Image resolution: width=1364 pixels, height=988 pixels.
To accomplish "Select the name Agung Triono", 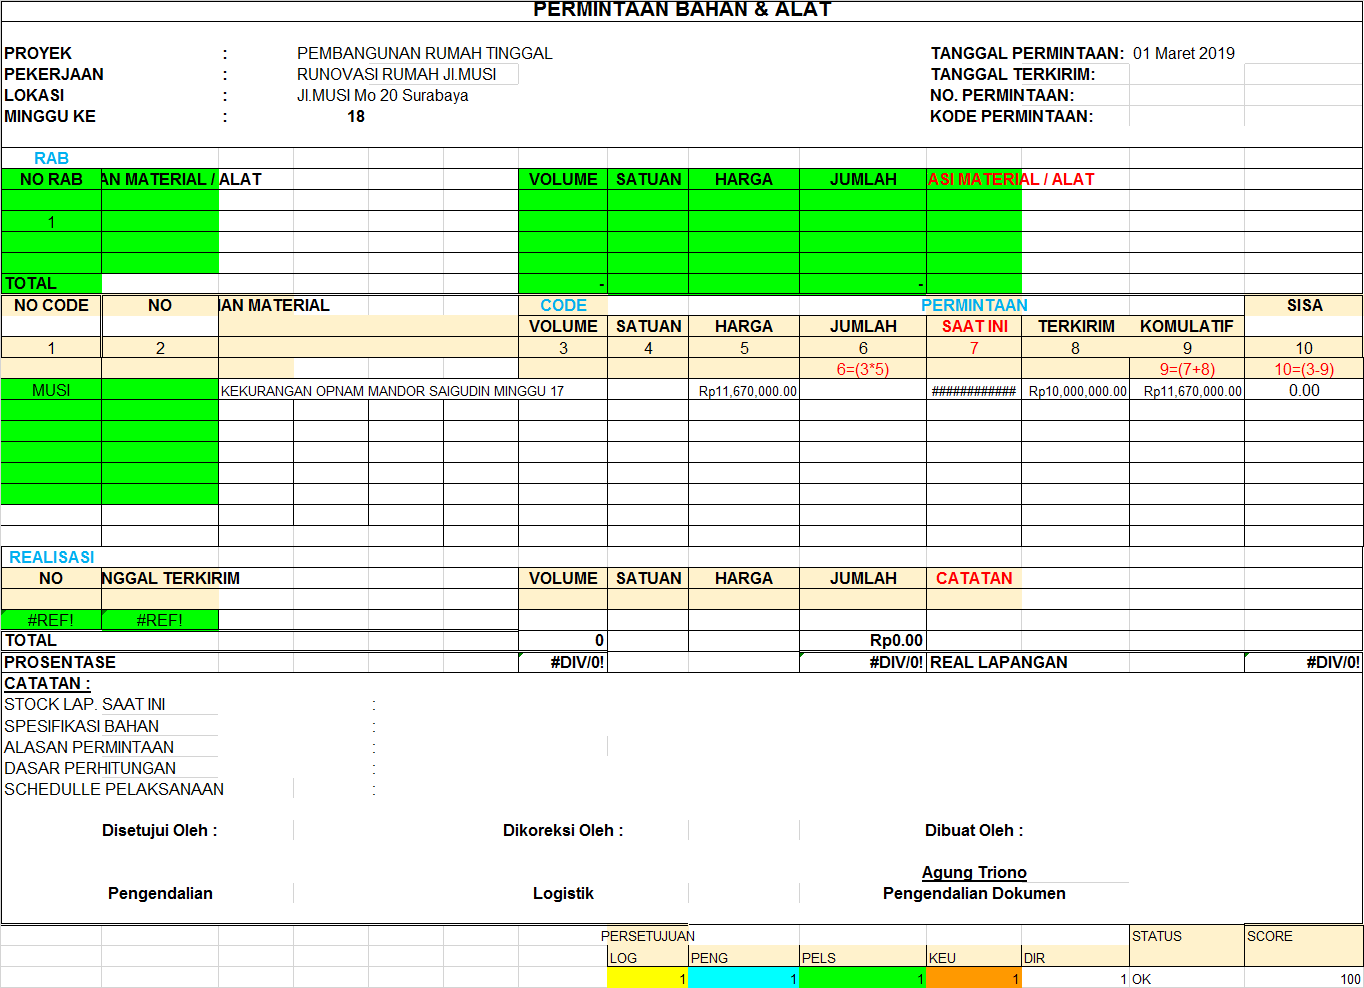I will pyautogui.click(x=974, y=872).
